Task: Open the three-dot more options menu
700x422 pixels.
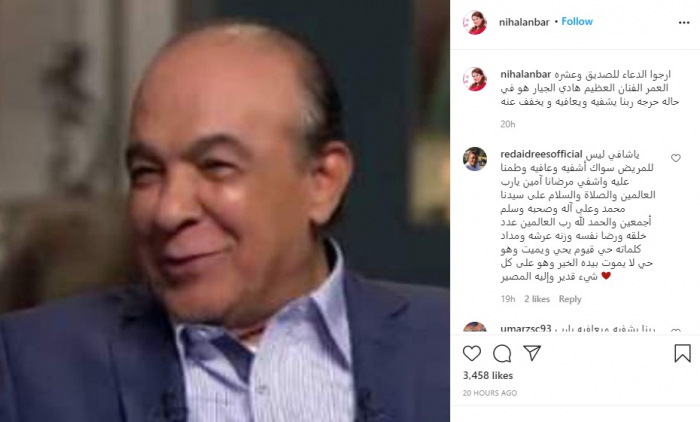Action: [x=683, y=23]
